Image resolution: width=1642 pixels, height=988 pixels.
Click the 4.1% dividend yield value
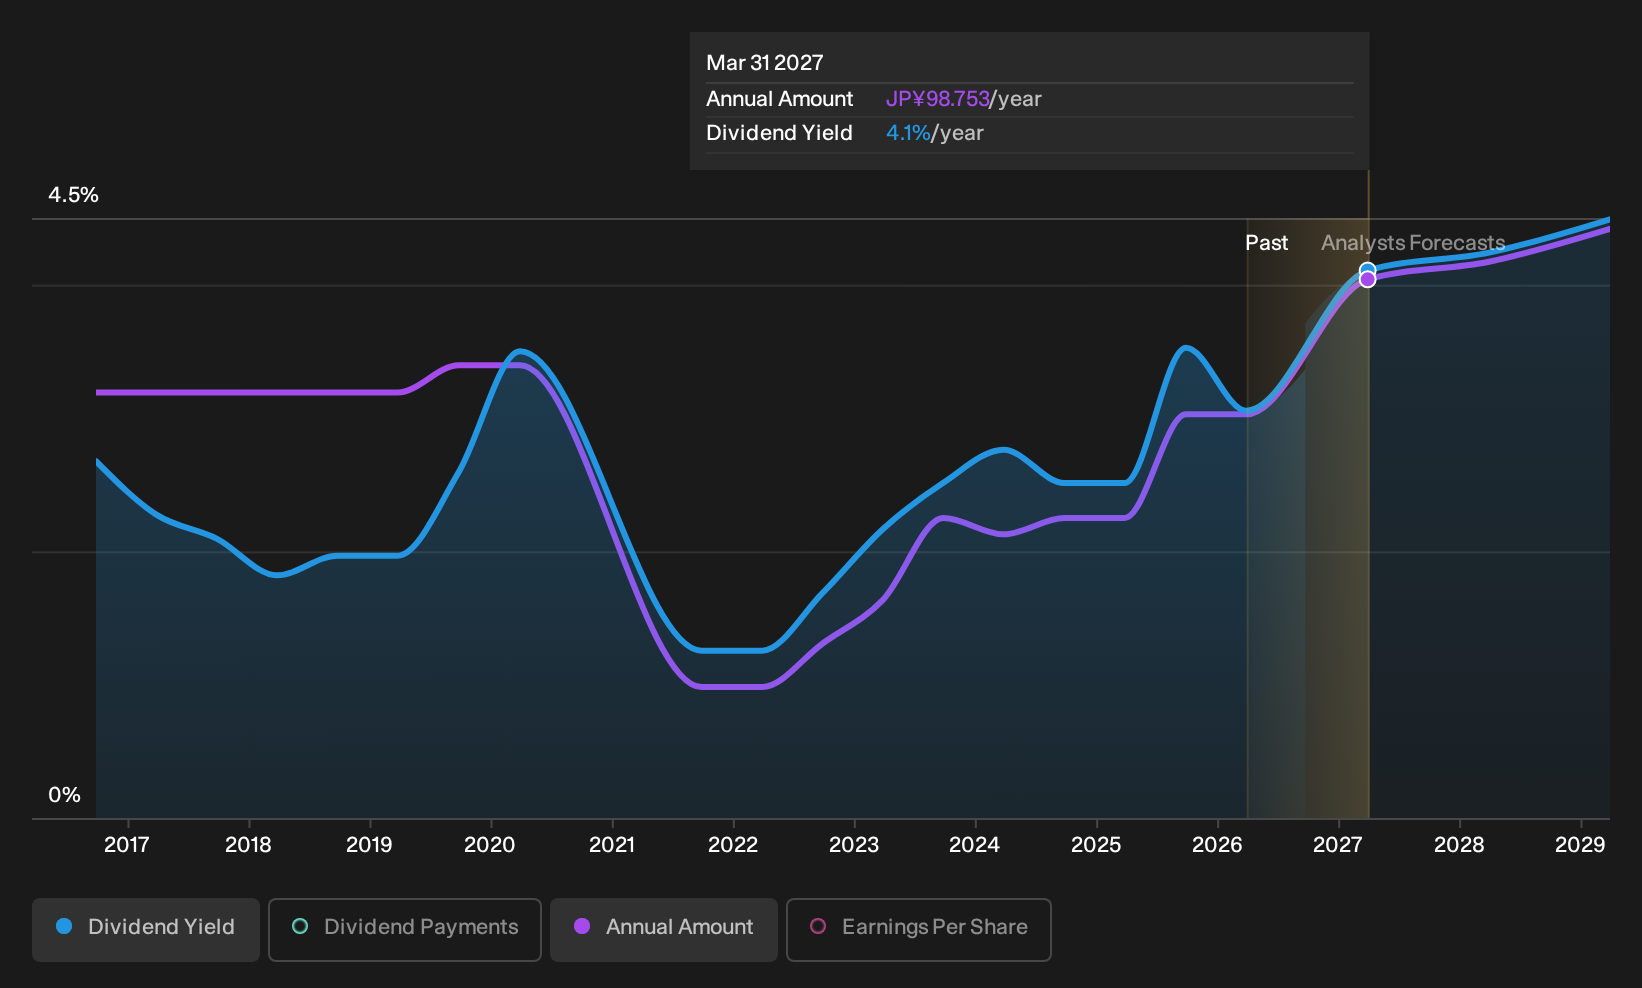pyautogui.click(x=908, y=133)
